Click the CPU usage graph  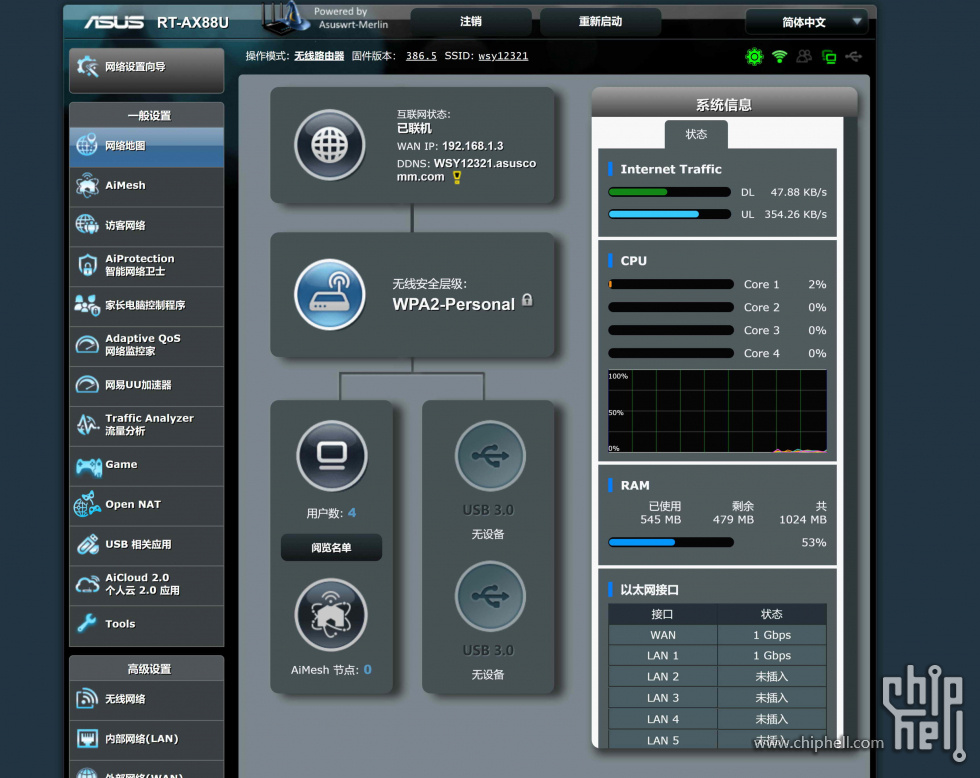tap(718, 411)
